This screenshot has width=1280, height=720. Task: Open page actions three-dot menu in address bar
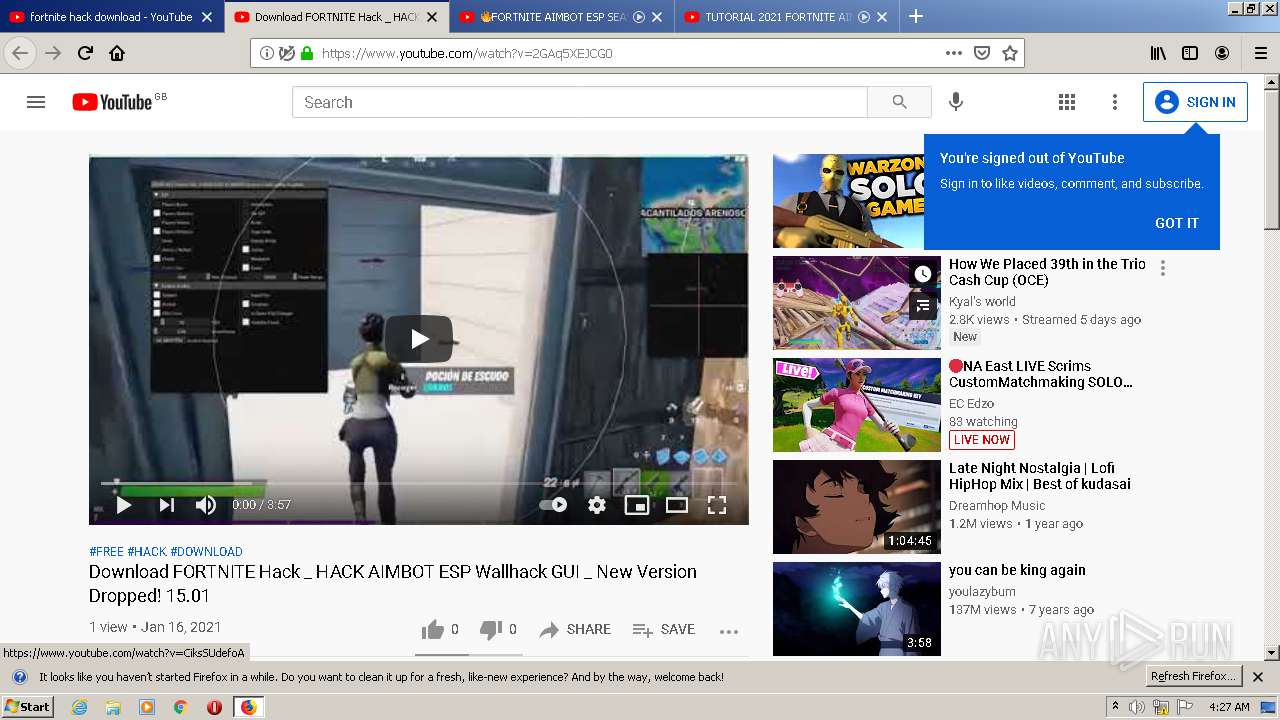954,53
